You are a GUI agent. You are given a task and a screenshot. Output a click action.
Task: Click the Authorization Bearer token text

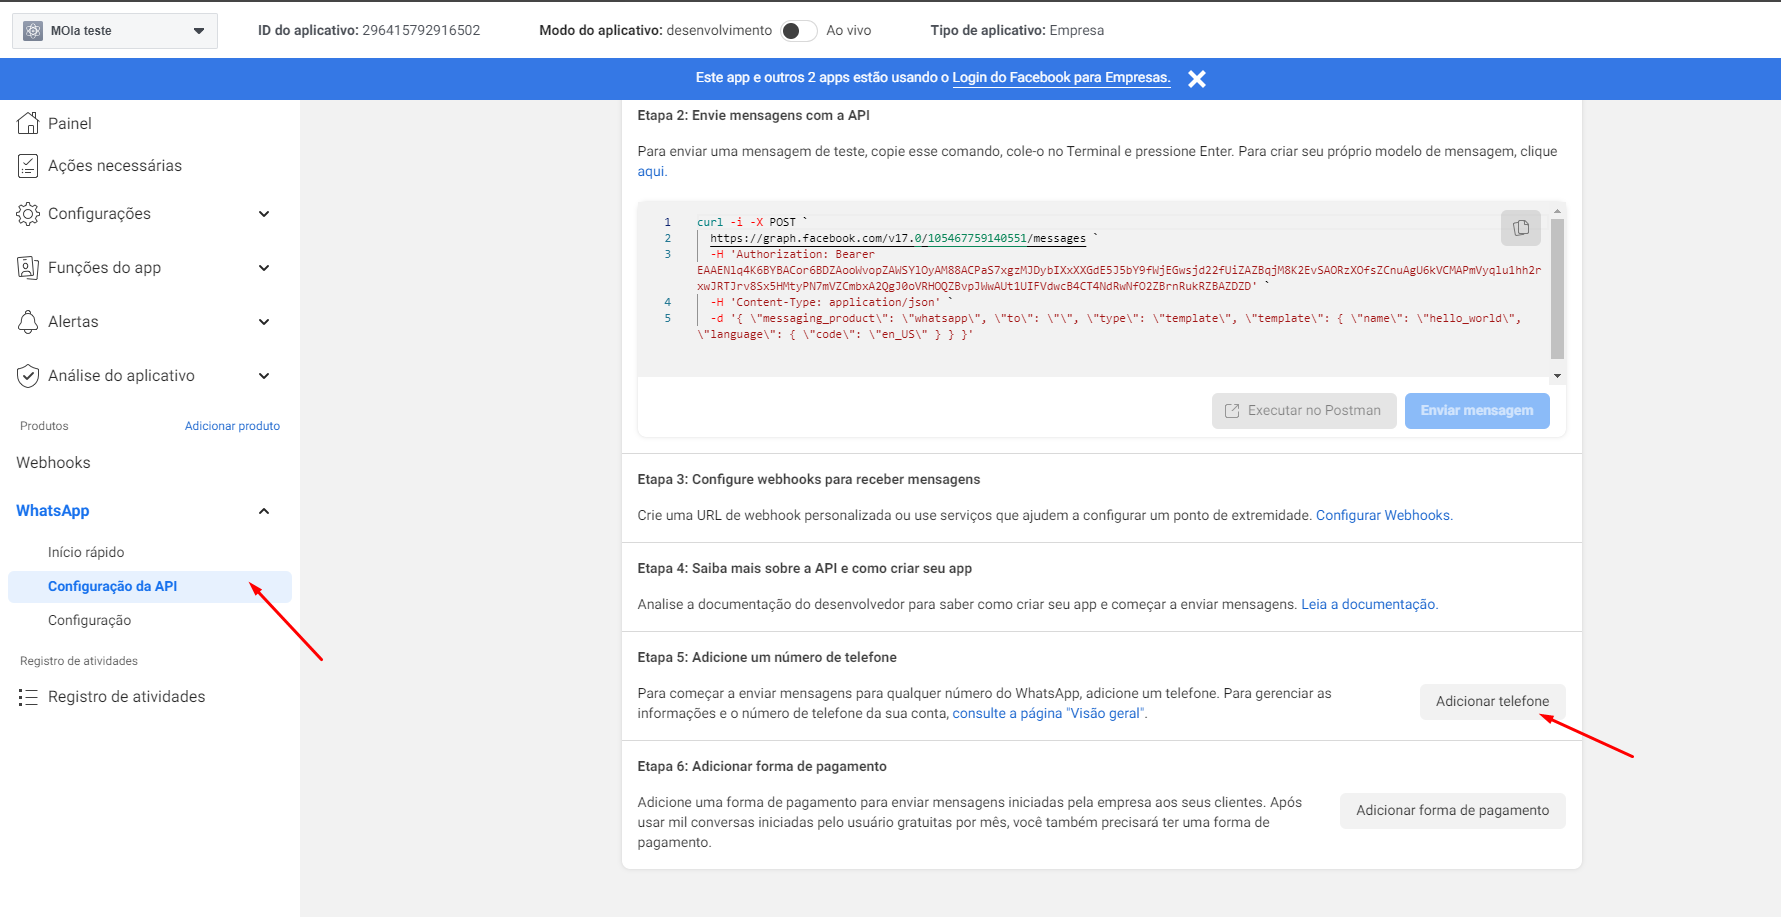pyautogui.click(x=1119, y=278)
